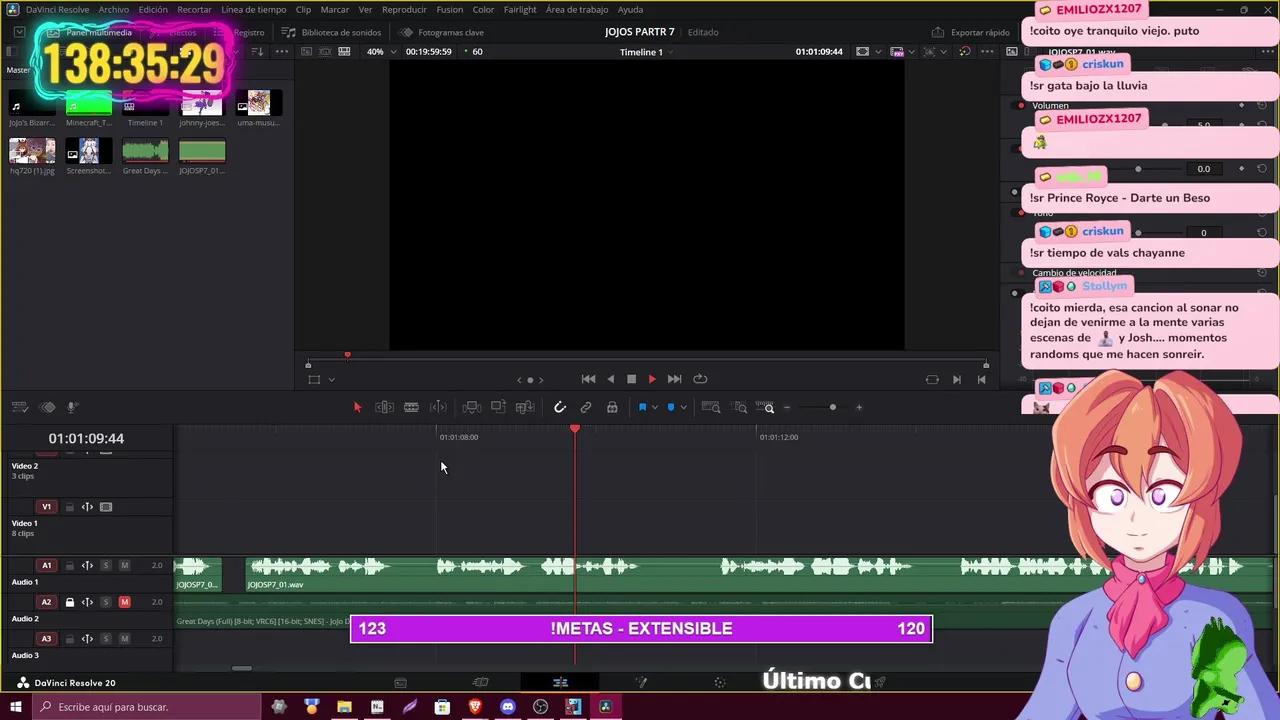Play timeline in reverse
The width and height of the screenshot is (1280, 720).
pyautogui.click(x=611, y=379)
